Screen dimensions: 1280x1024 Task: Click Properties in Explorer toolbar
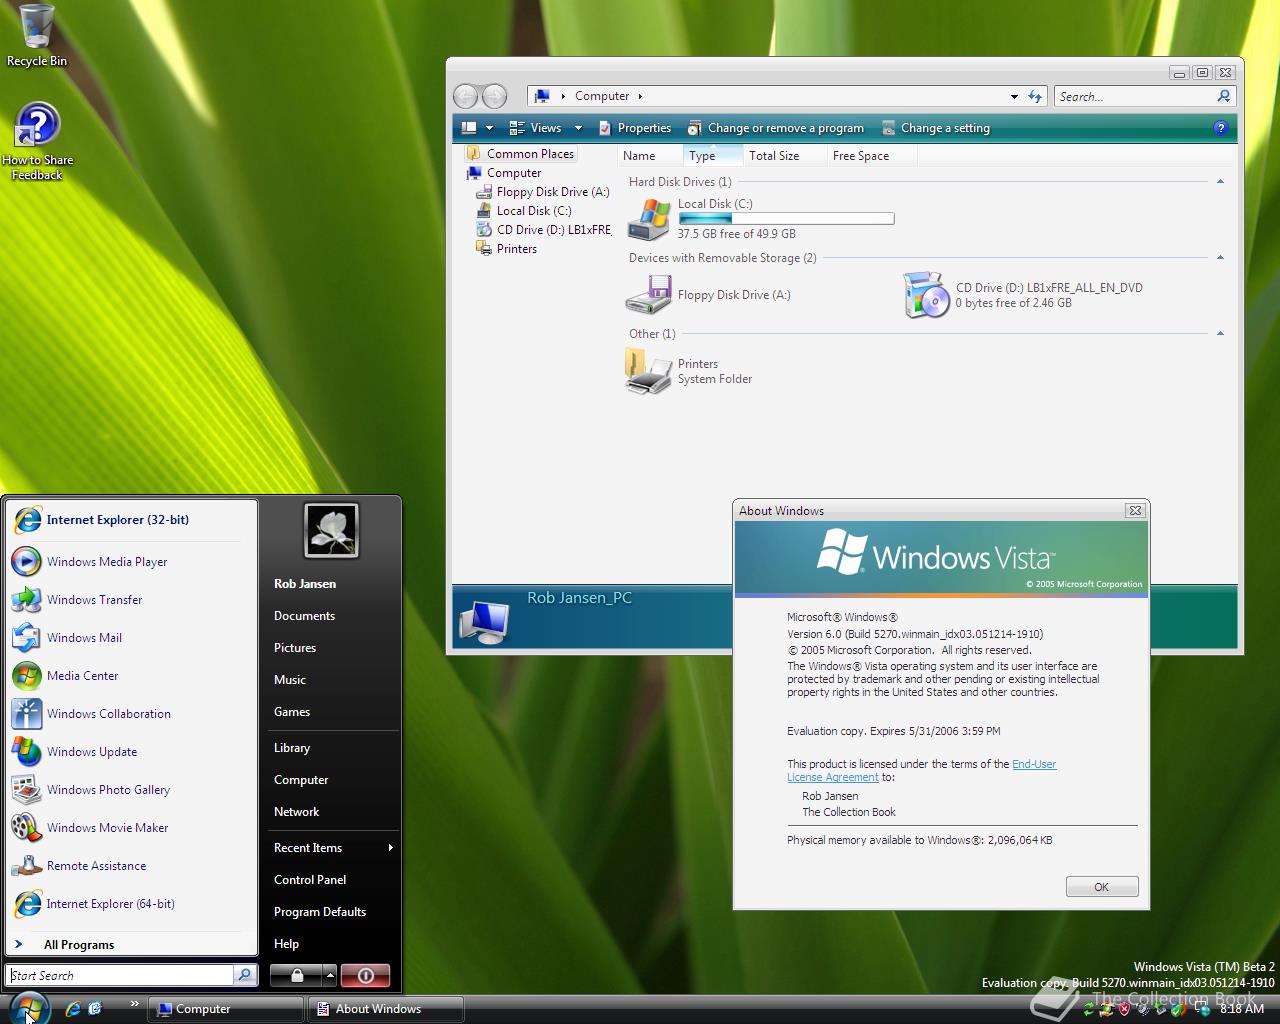tap(634, 128)
